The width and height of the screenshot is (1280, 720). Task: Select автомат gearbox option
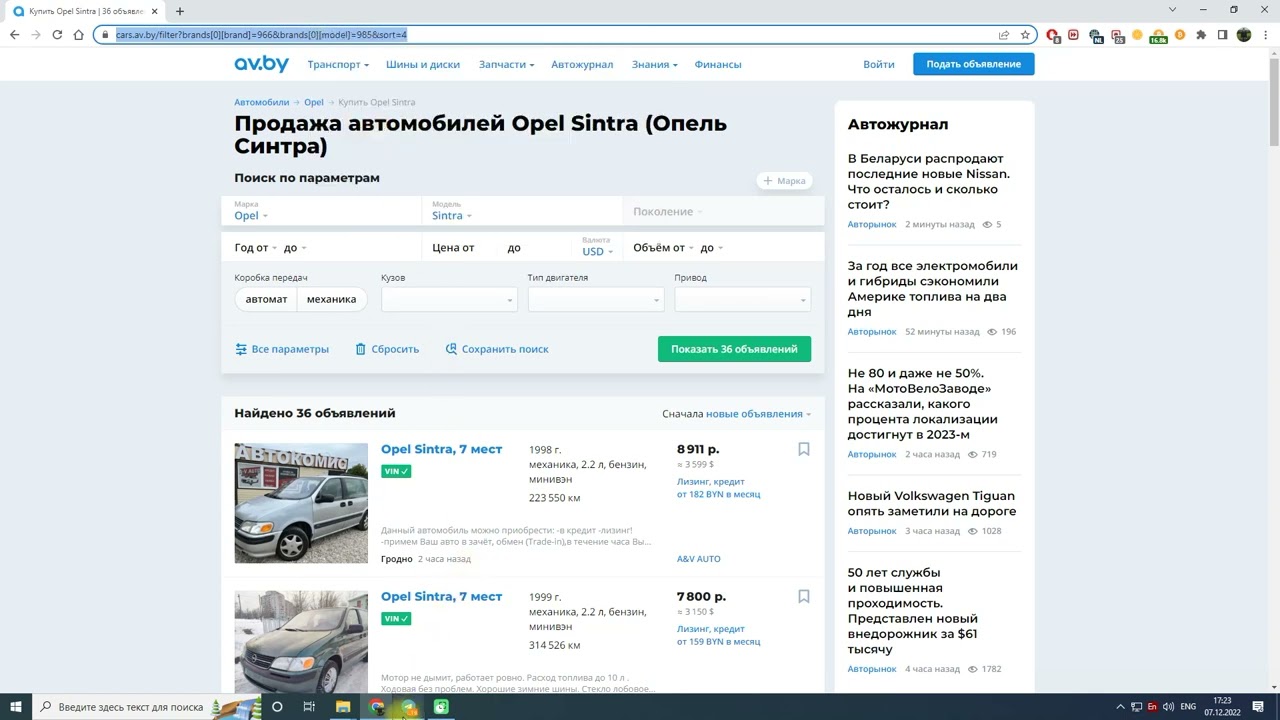[x=266, y=299]
